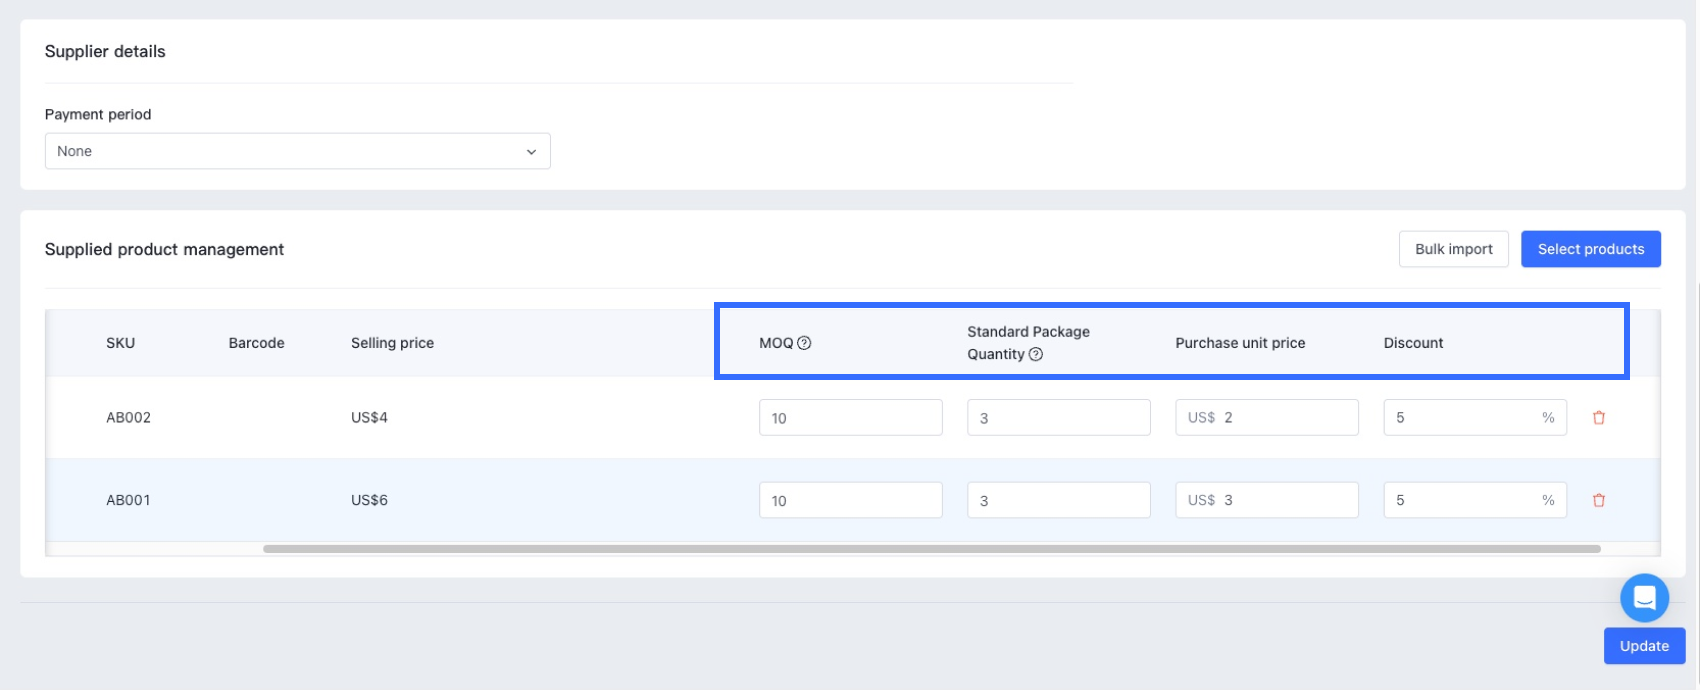Focus Standard Package Quantity for AB002
Image resolution: width=1700 pixels, height=690 pixels.
[x=1058, y=418]
